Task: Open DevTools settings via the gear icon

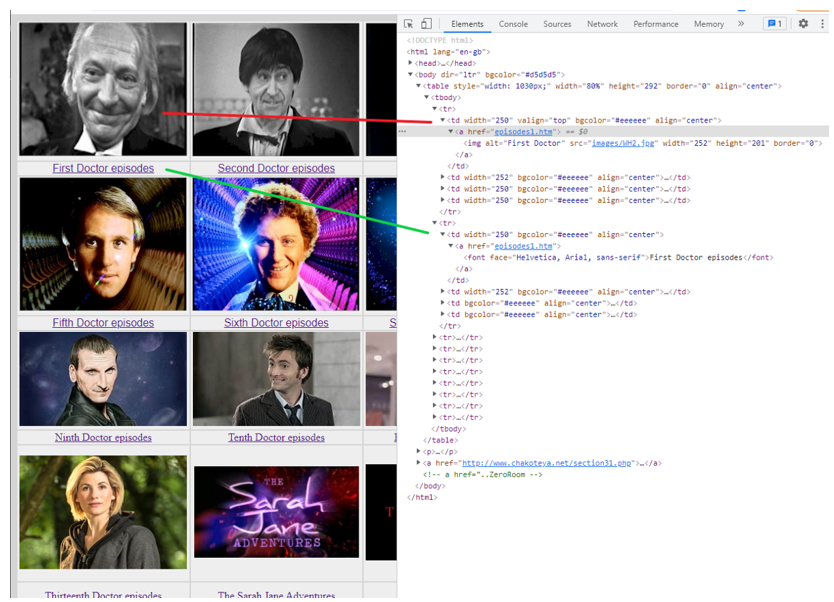Action: coord(803,22)
